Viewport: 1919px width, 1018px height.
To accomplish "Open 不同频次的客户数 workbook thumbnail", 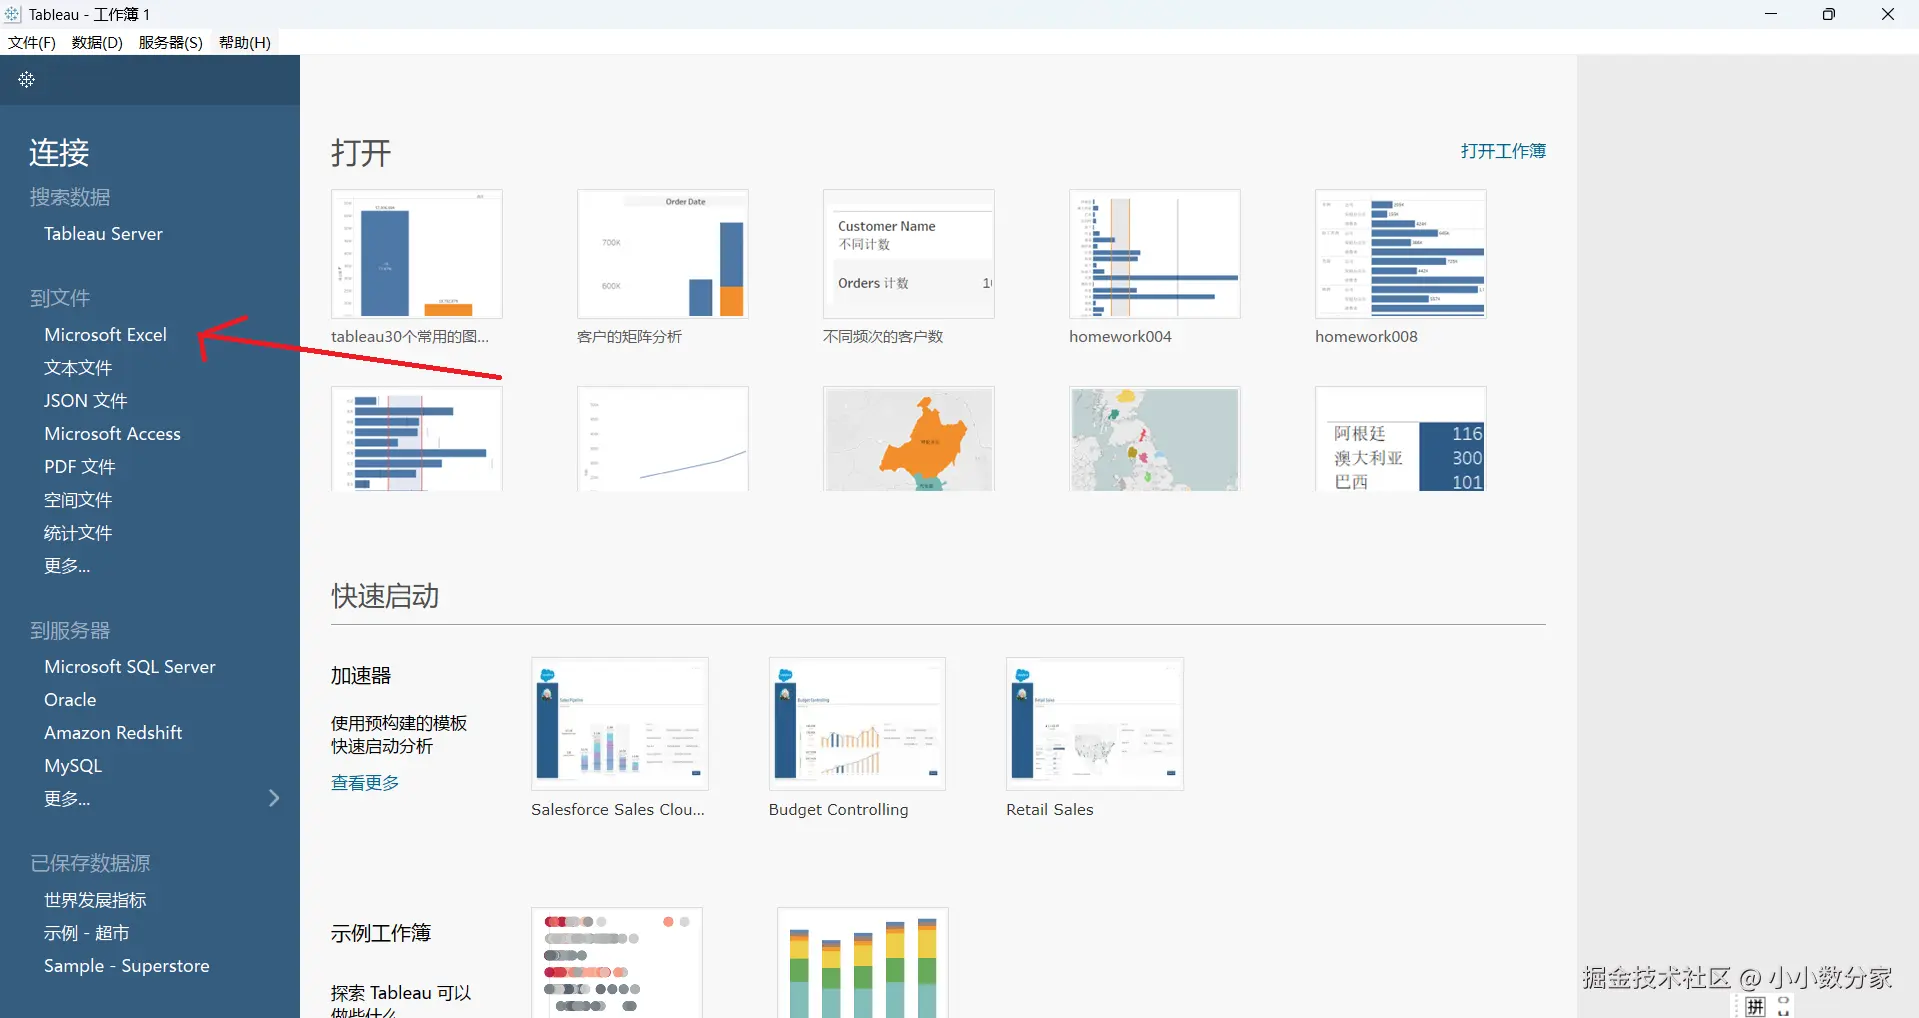I will click(x=909, y=254).
